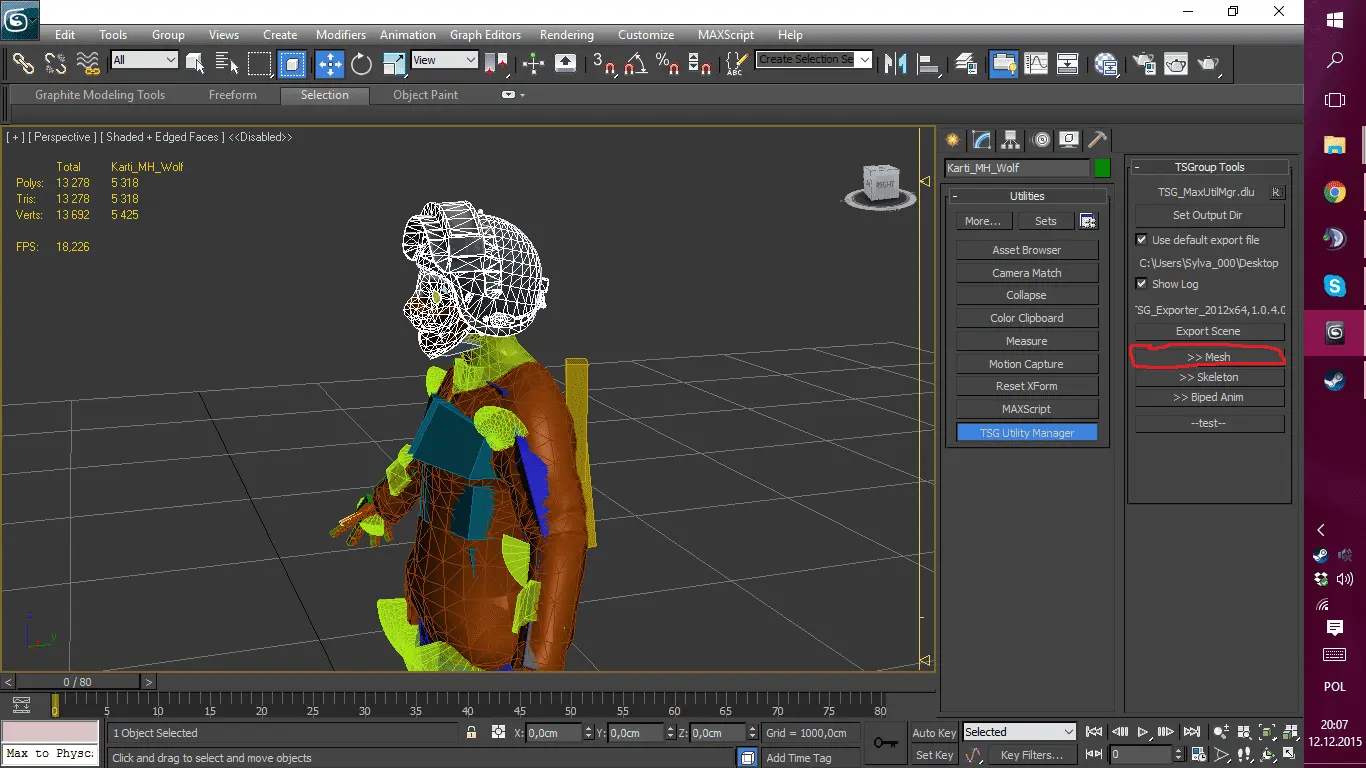Activate the Select and Rotate tool
The image size is (1366, 768).
[x=361, y=64]
